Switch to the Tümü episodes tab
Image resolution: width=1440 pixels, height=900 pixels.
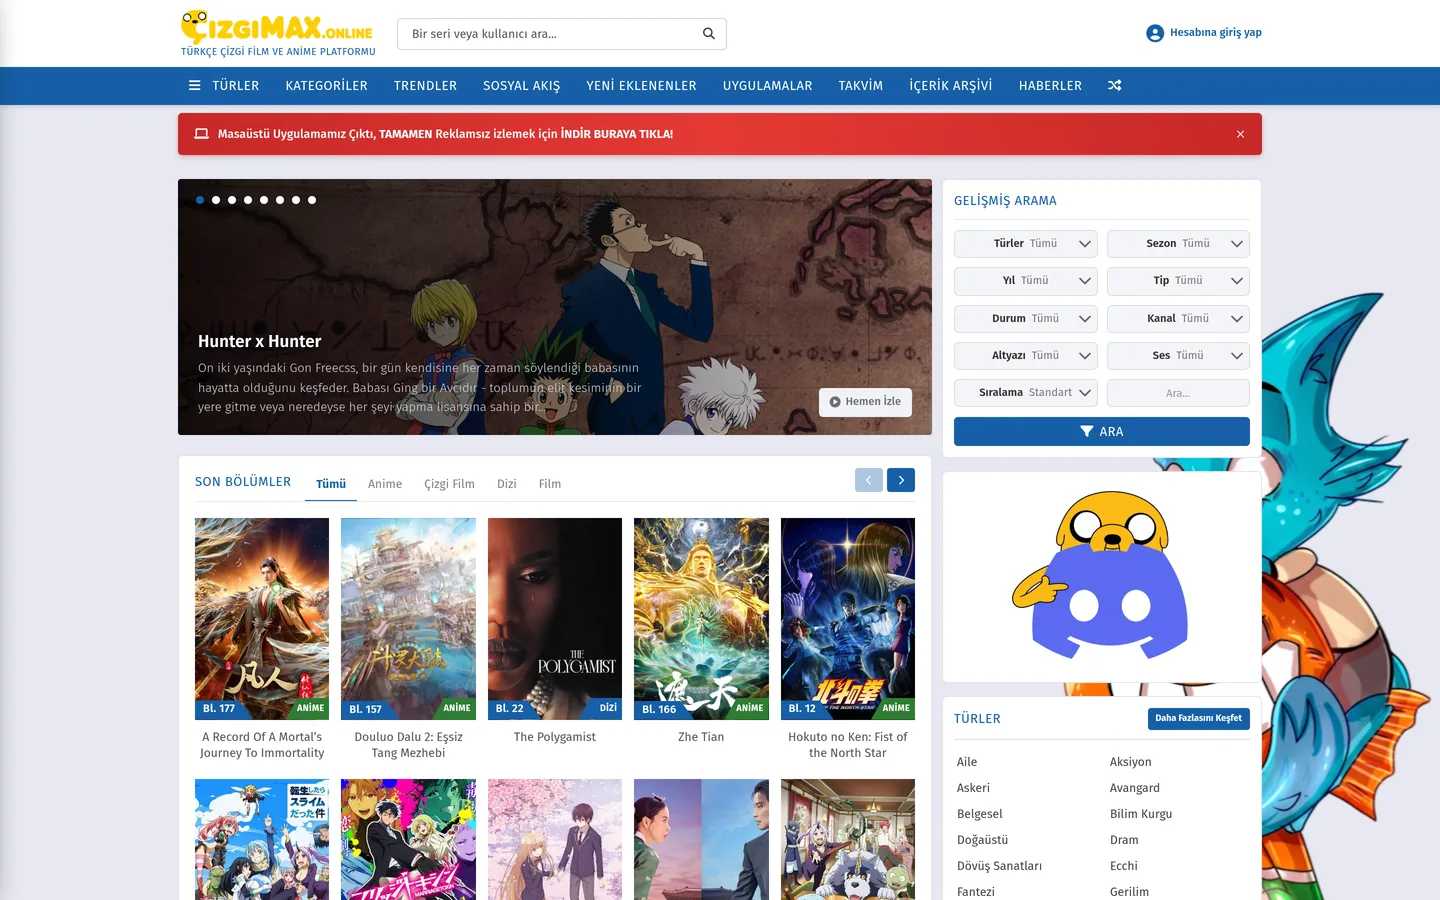[x=331, y=484]
